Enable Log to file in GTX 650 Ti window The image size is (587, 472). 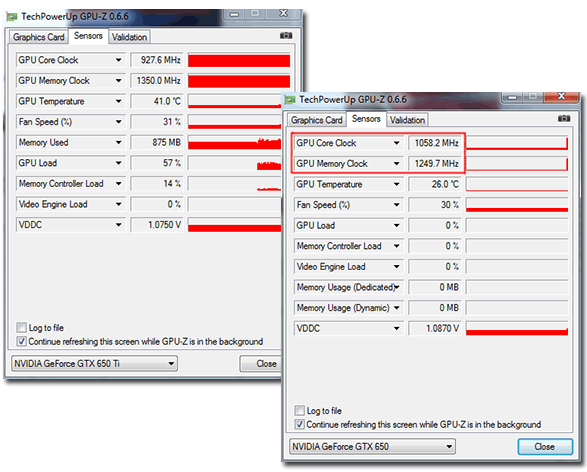21,328
